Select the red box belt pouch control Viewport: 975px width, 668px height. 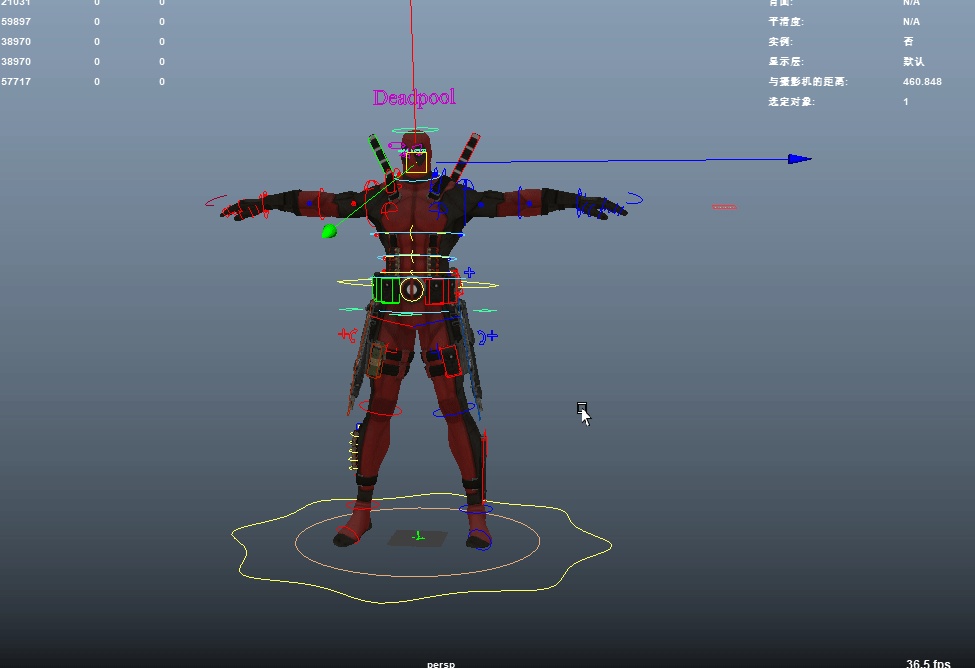(440, 292)
